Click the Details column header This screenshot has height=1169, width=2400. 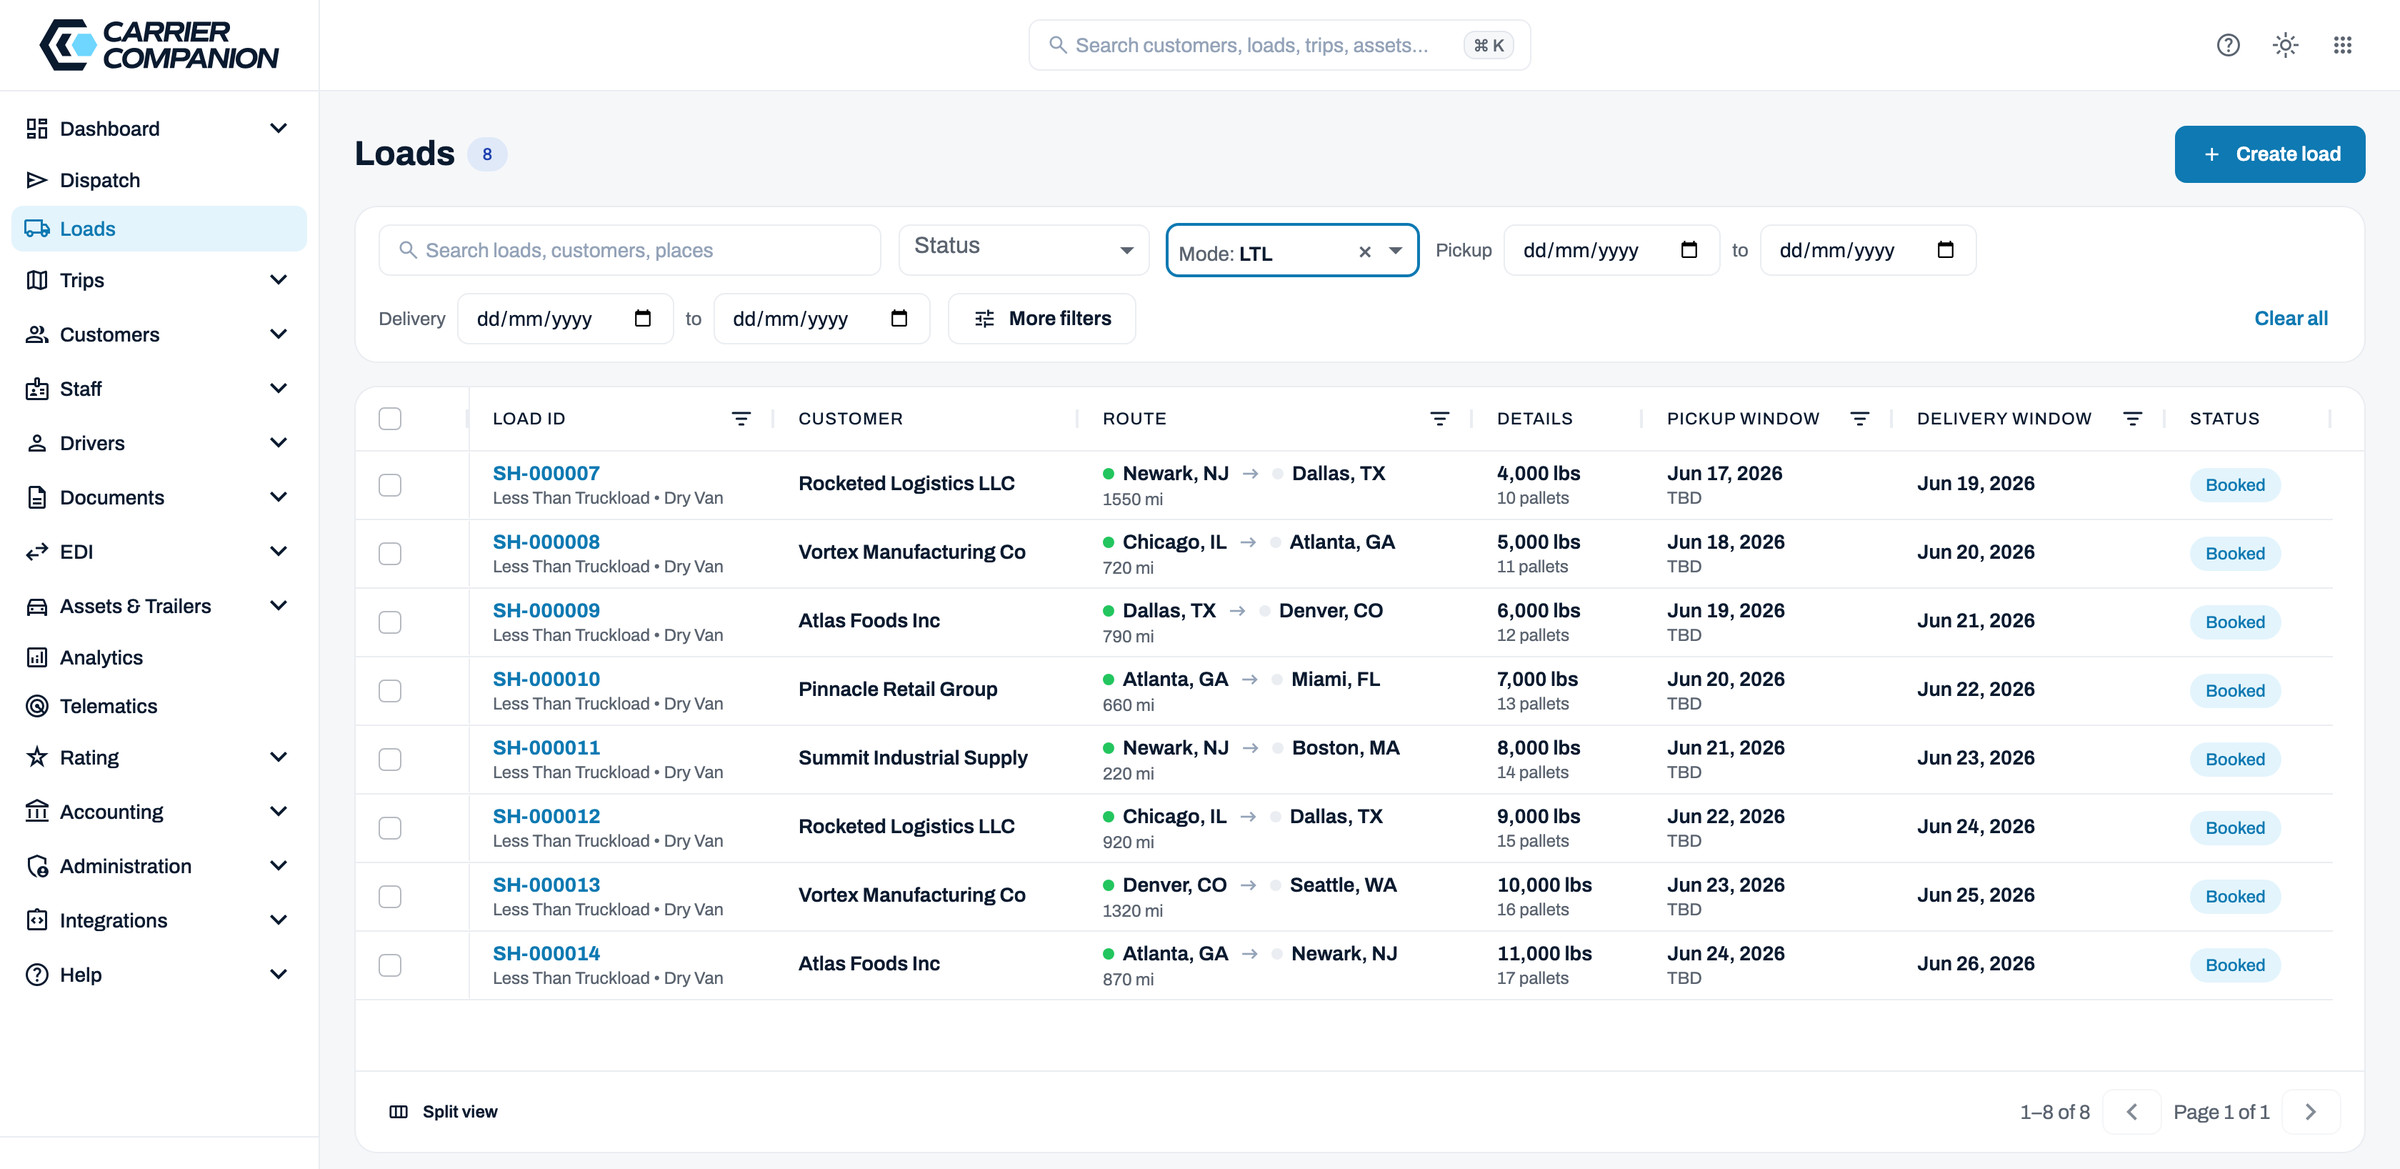1534,419
